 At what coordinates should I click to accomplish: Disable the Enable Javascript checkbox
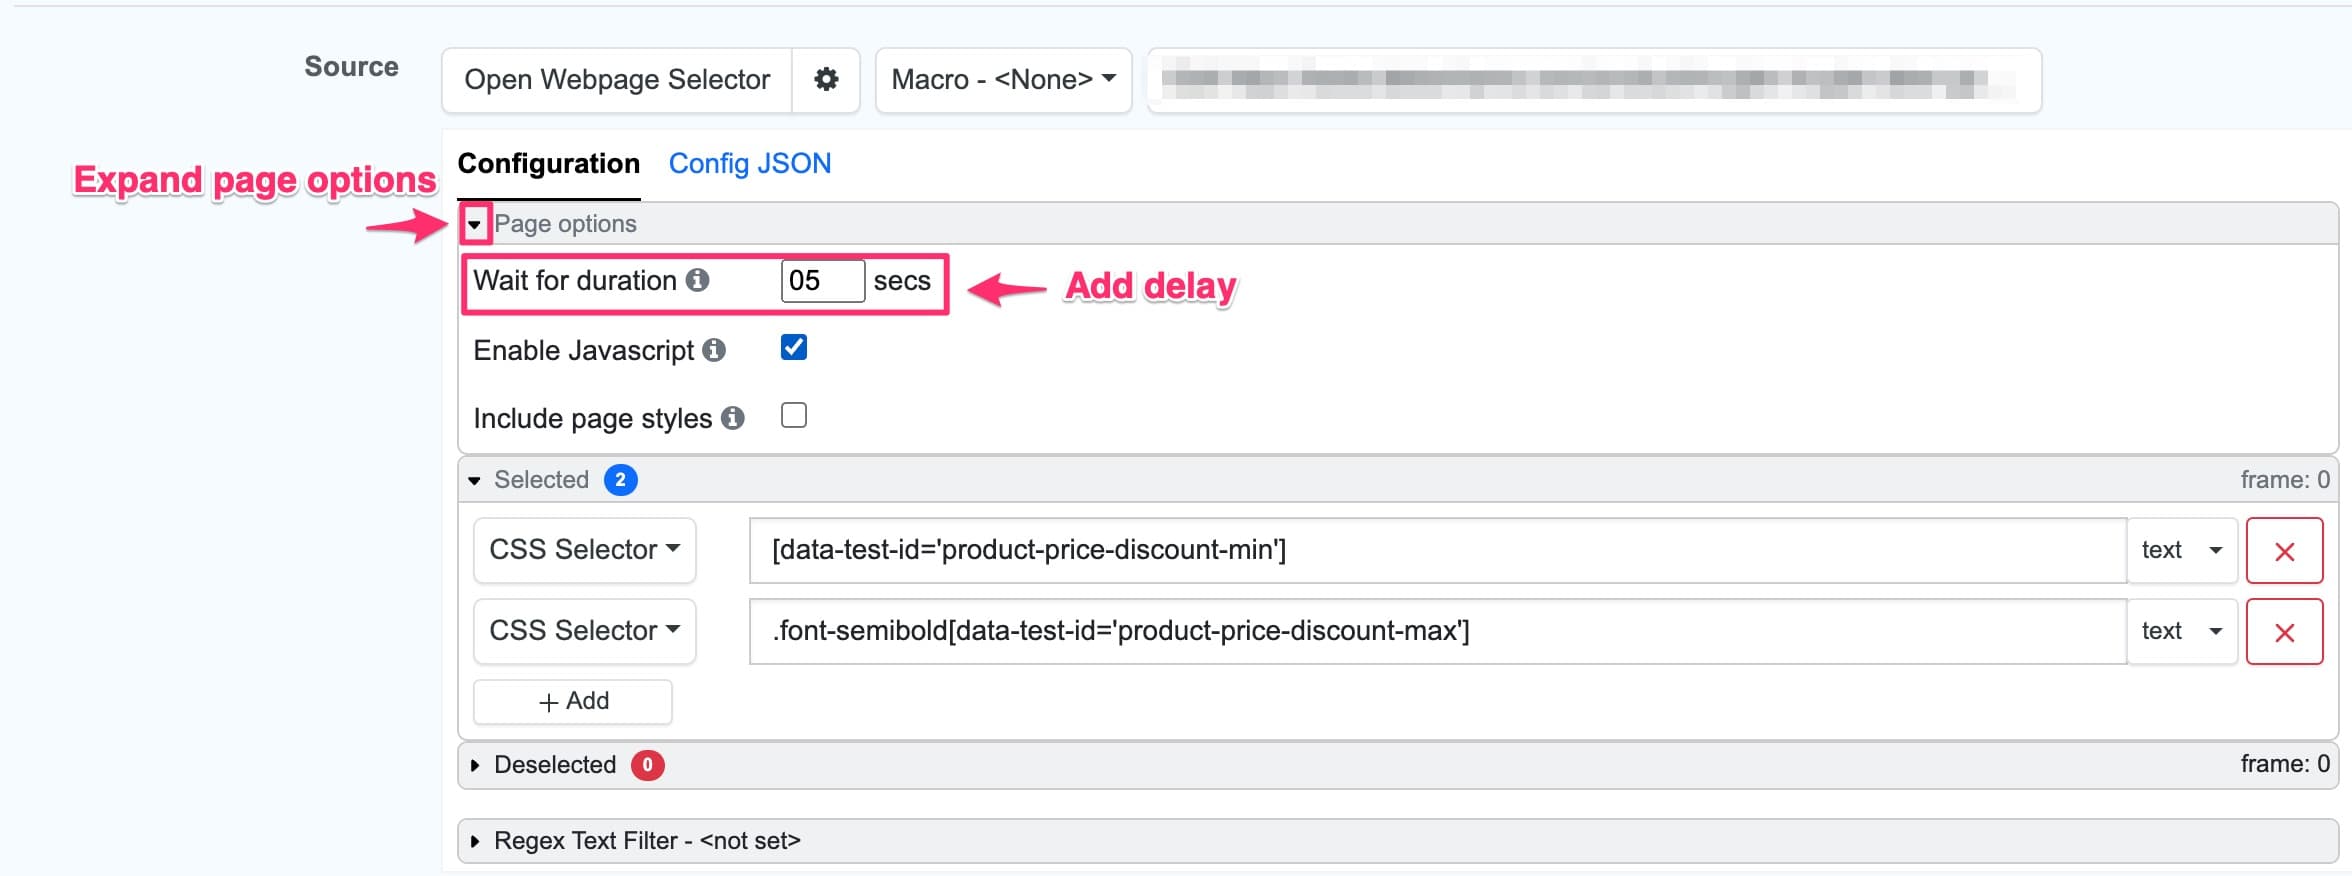tap(793, 347)
